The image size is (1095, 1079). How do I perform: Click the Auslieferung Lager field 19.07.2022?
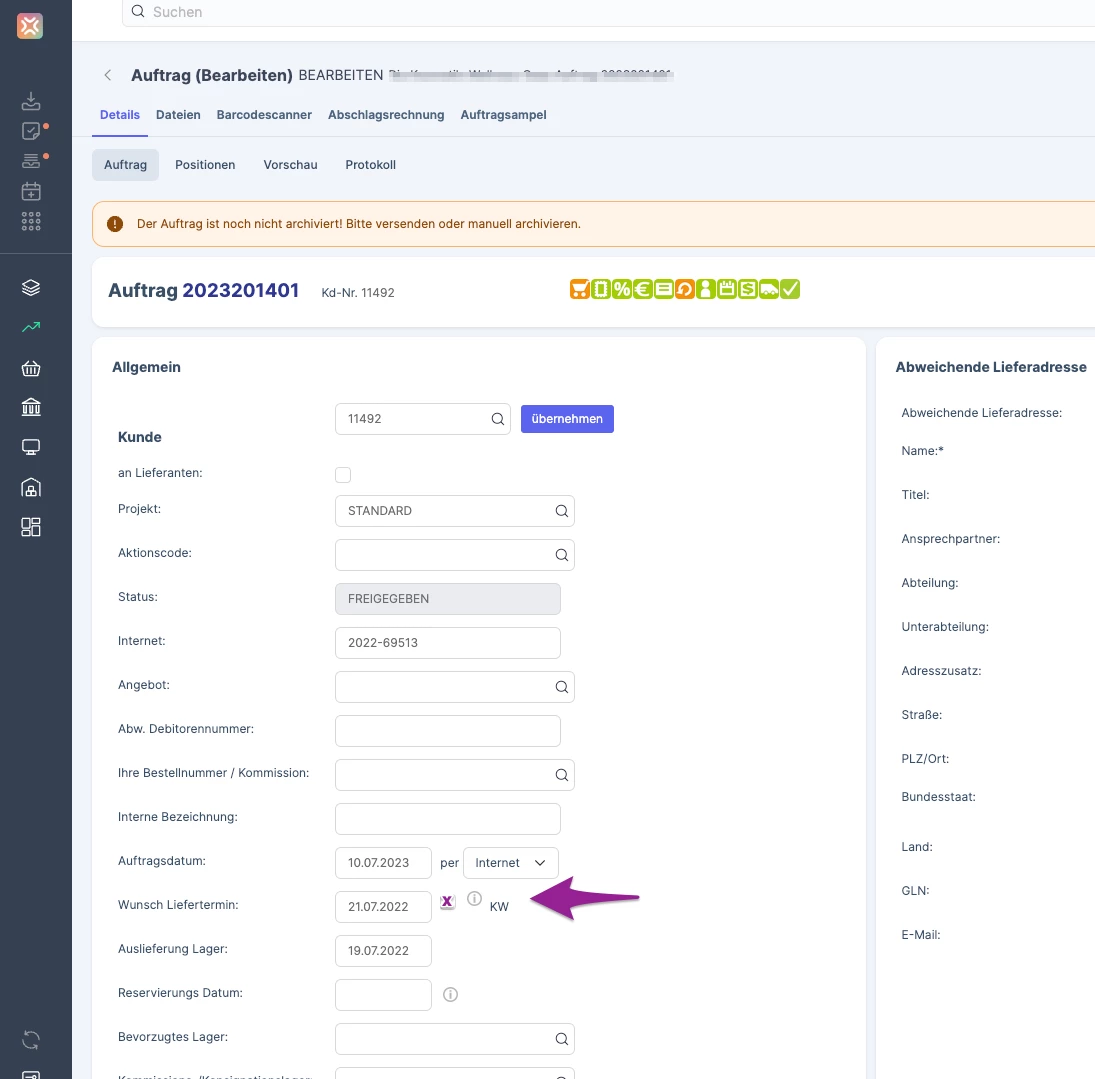pyautogui.click(x=383, y=951)
